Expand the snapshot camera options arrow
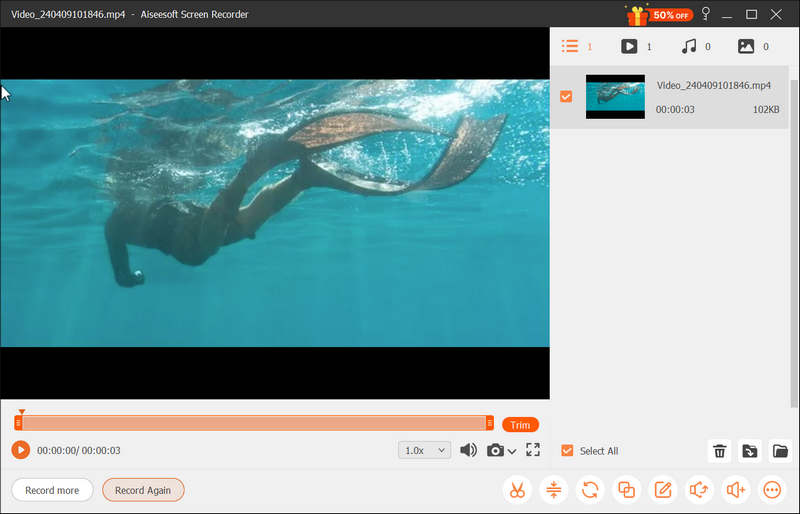Viewport: 800px width, 514px height. point(513,451)
